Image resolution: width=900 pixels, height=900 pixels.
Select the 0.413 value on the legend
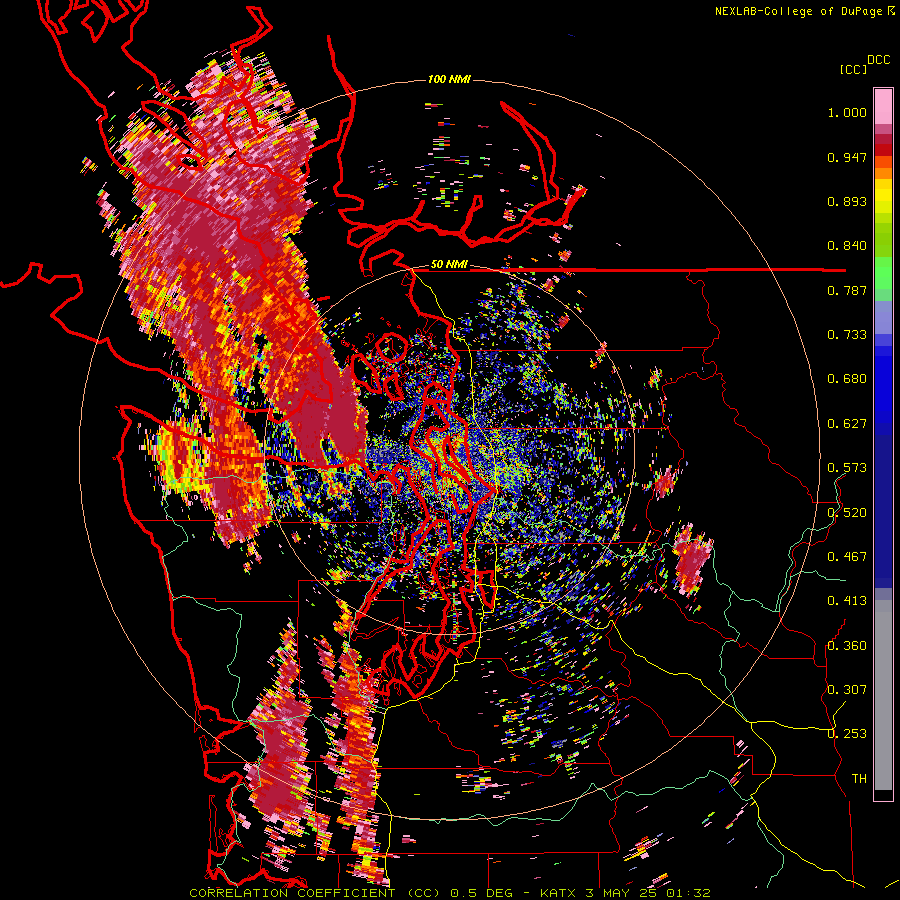847,601
